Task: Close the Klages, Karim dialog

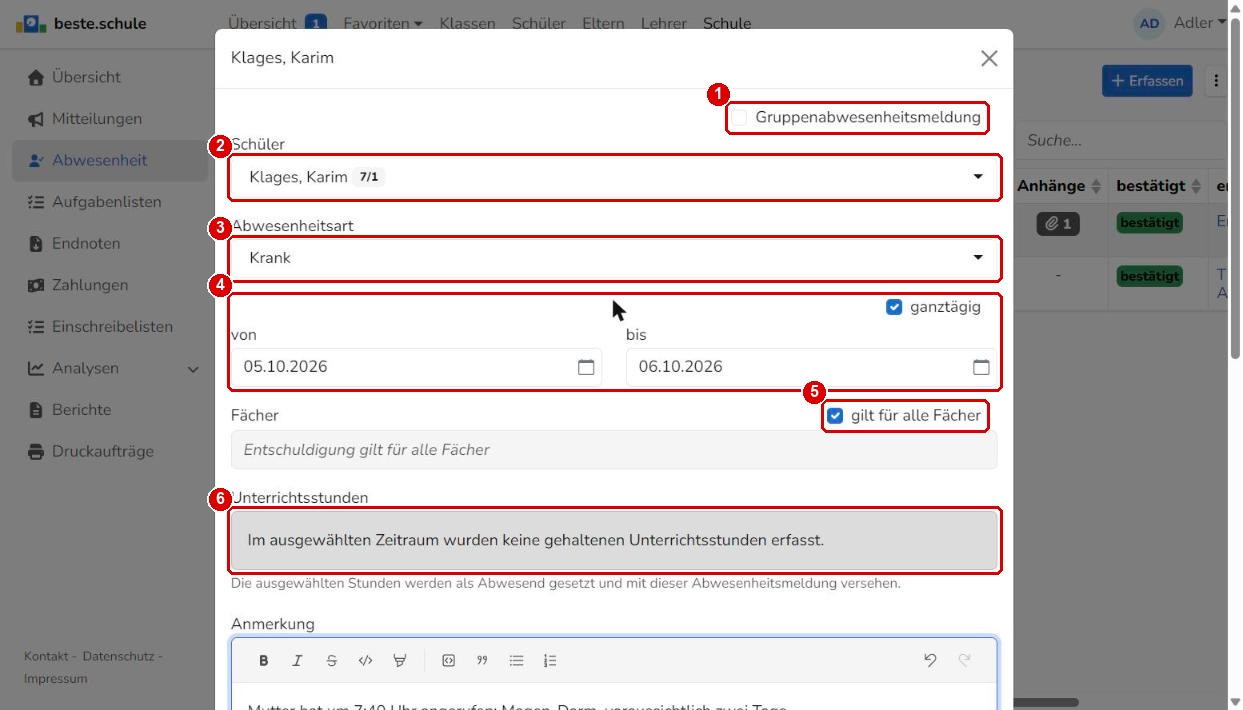Action: [989, 58]
